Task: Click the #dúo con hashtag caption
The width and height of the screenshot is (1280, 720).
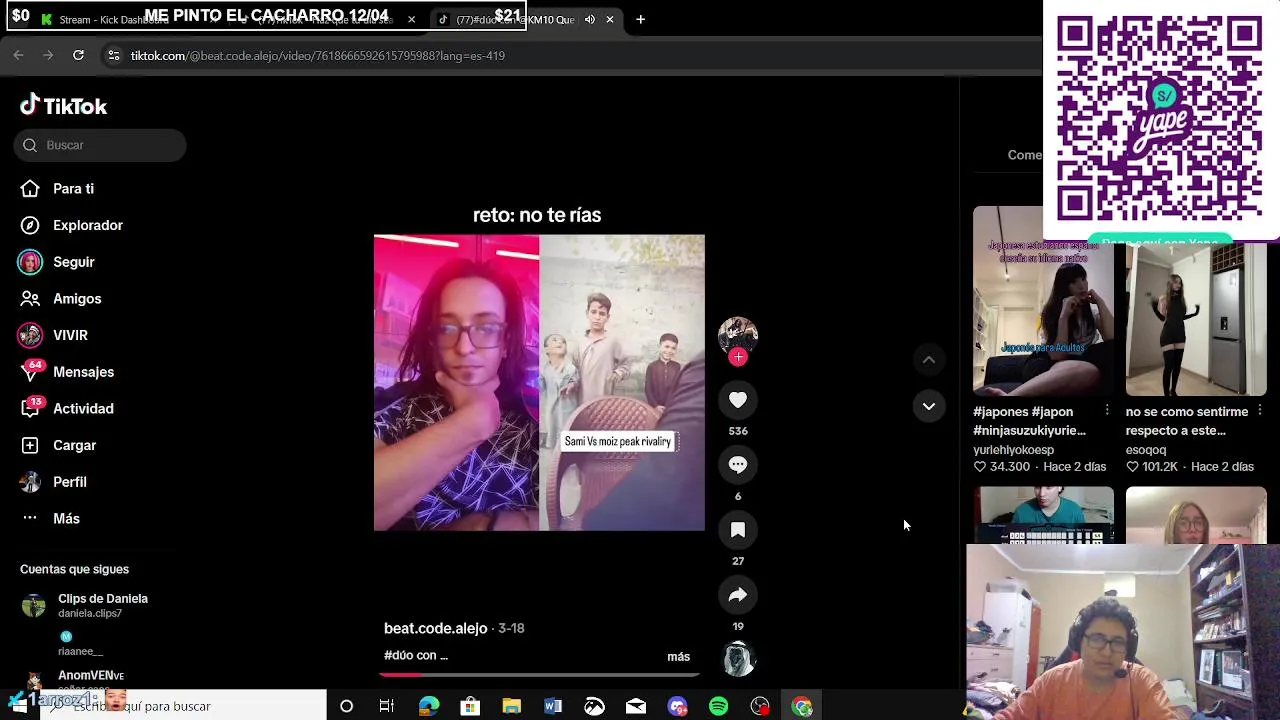Action: (x=416, y=655)
